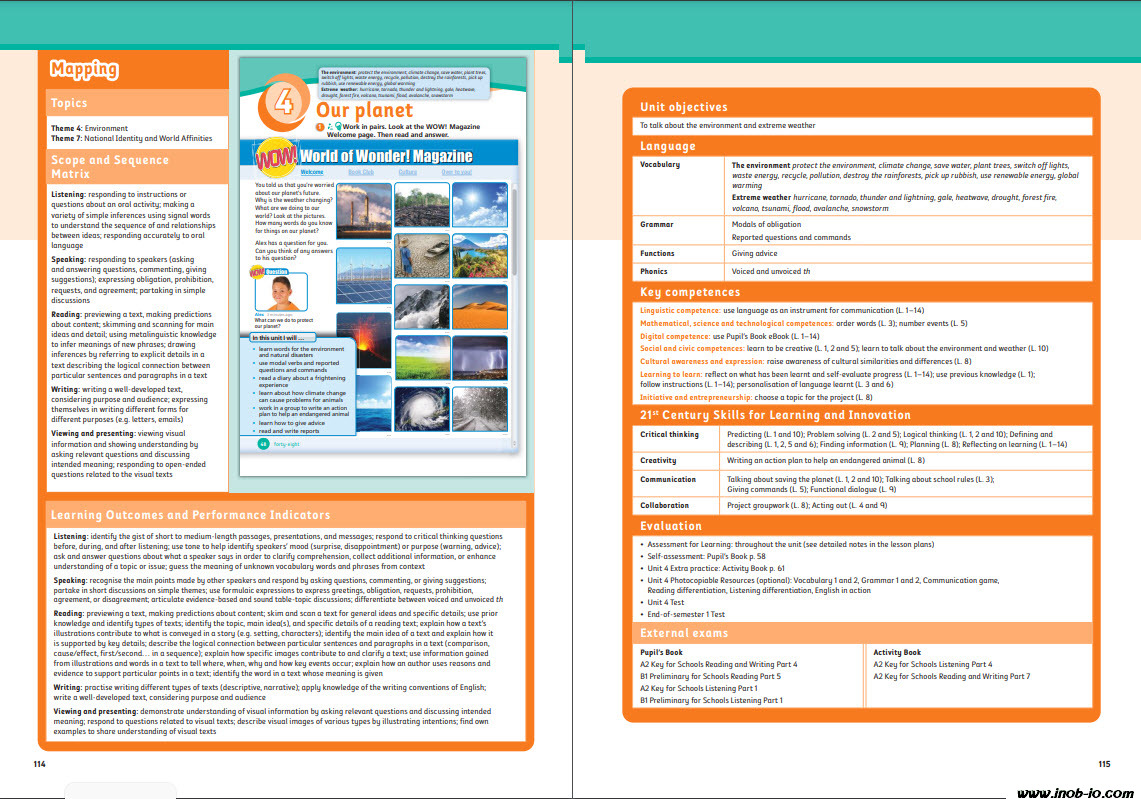Click the green page 48 circle
Viewport: 1141px width, 799px height.
[263, 443]
